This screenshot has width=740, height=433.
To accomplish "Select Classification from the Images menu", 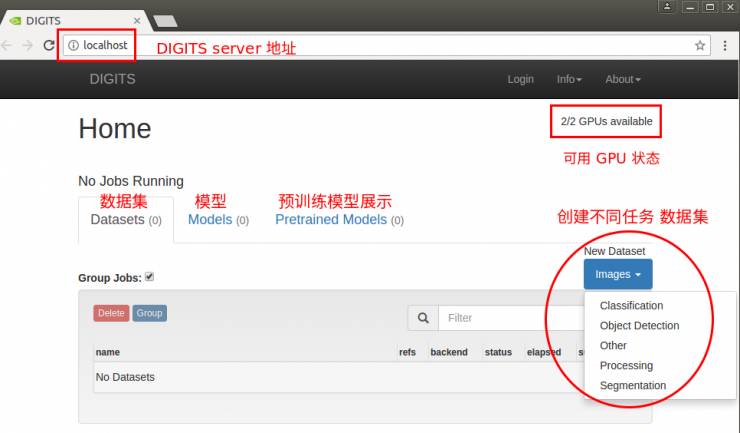I will coord(631,306).
